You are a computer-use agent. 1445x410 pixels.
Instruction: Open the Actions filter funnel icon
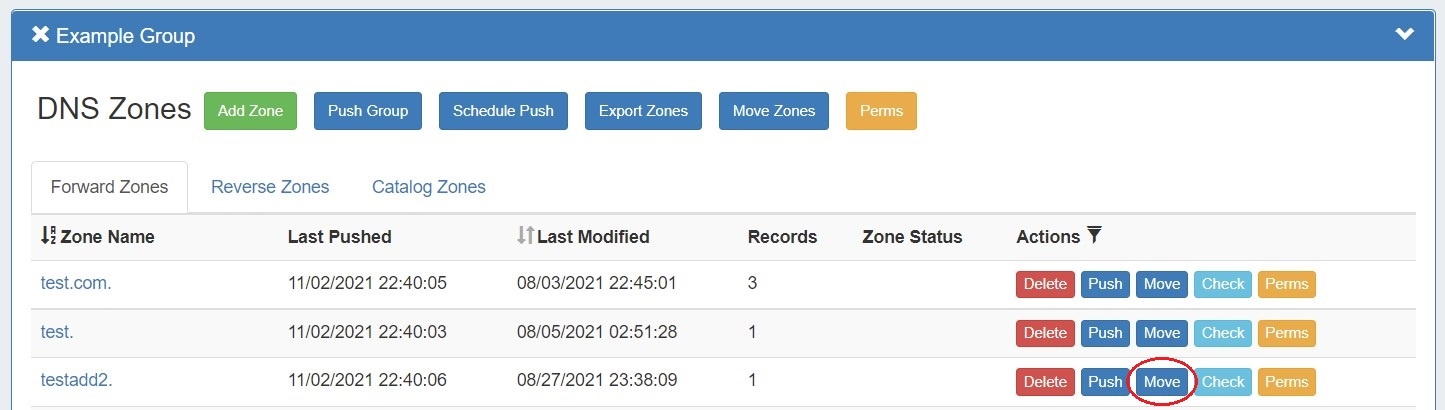click(1094, 236)
